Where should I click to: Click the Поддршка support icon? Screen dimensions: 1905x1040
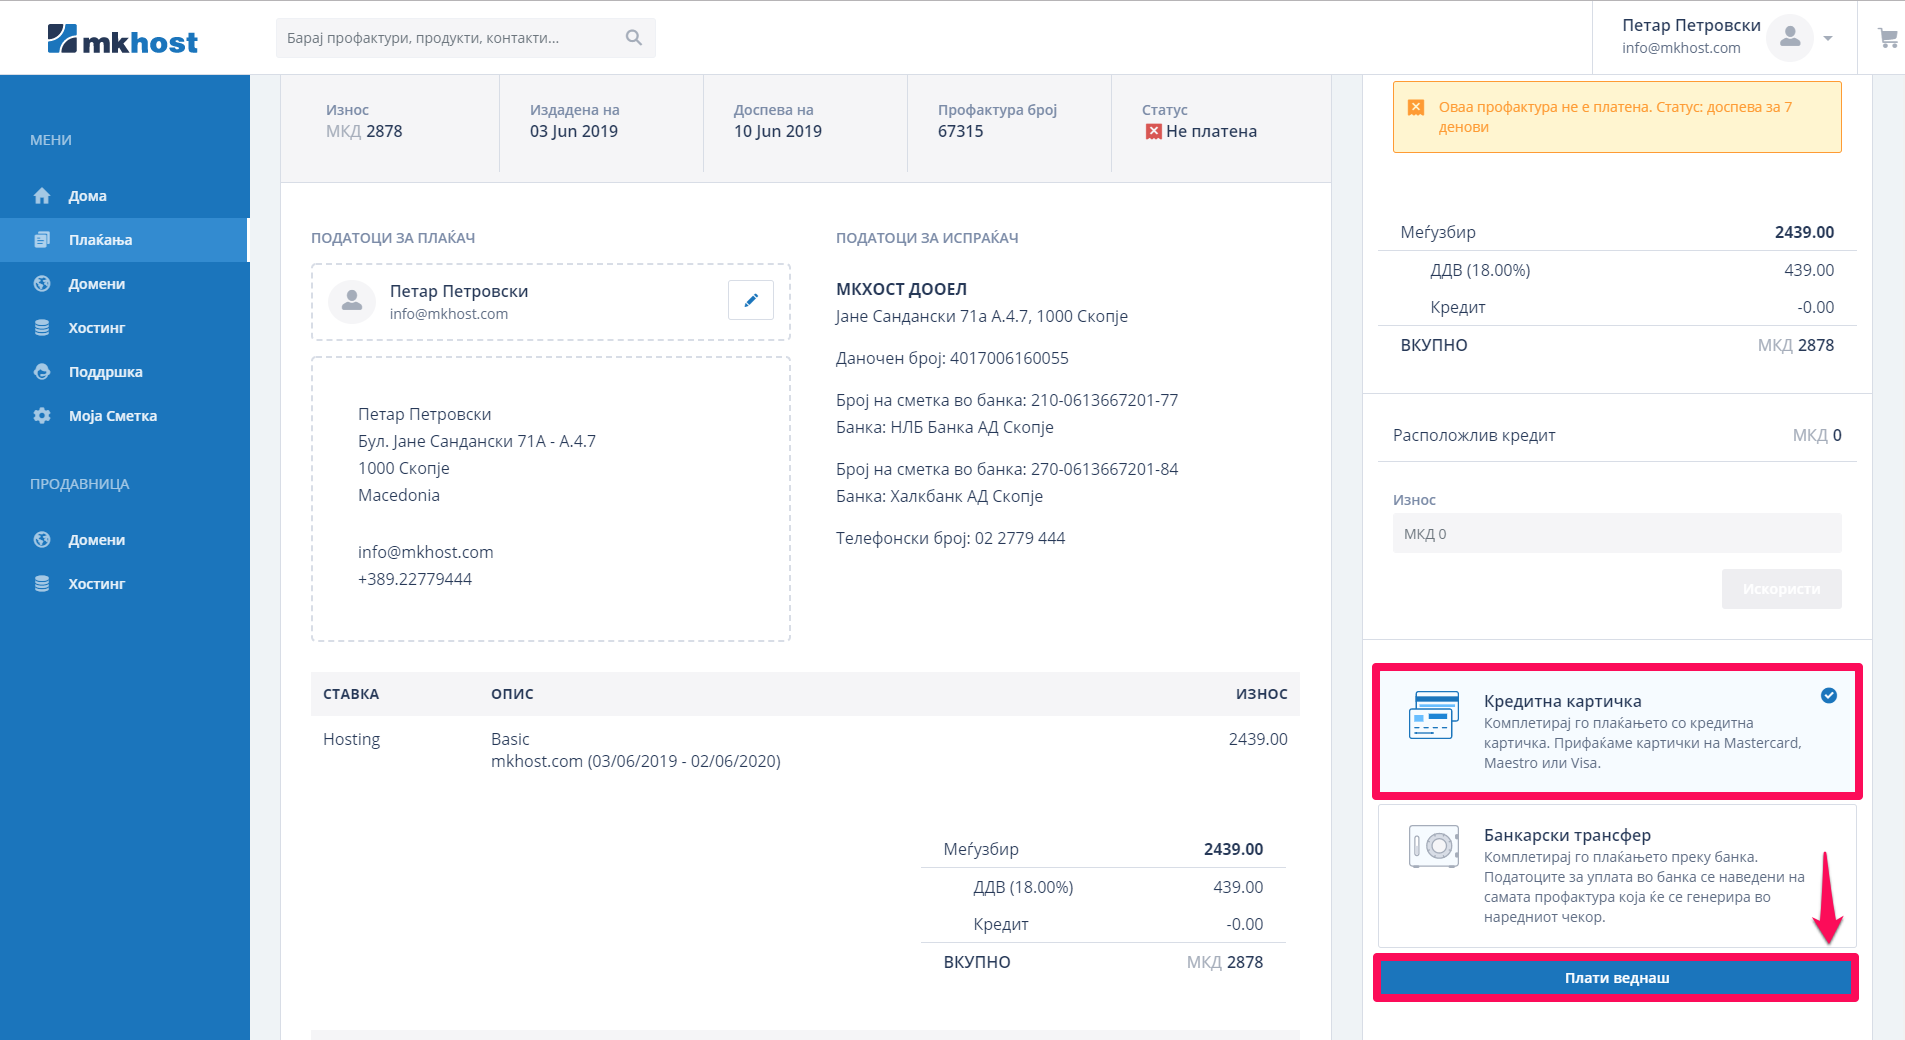(x=42, y=372)
